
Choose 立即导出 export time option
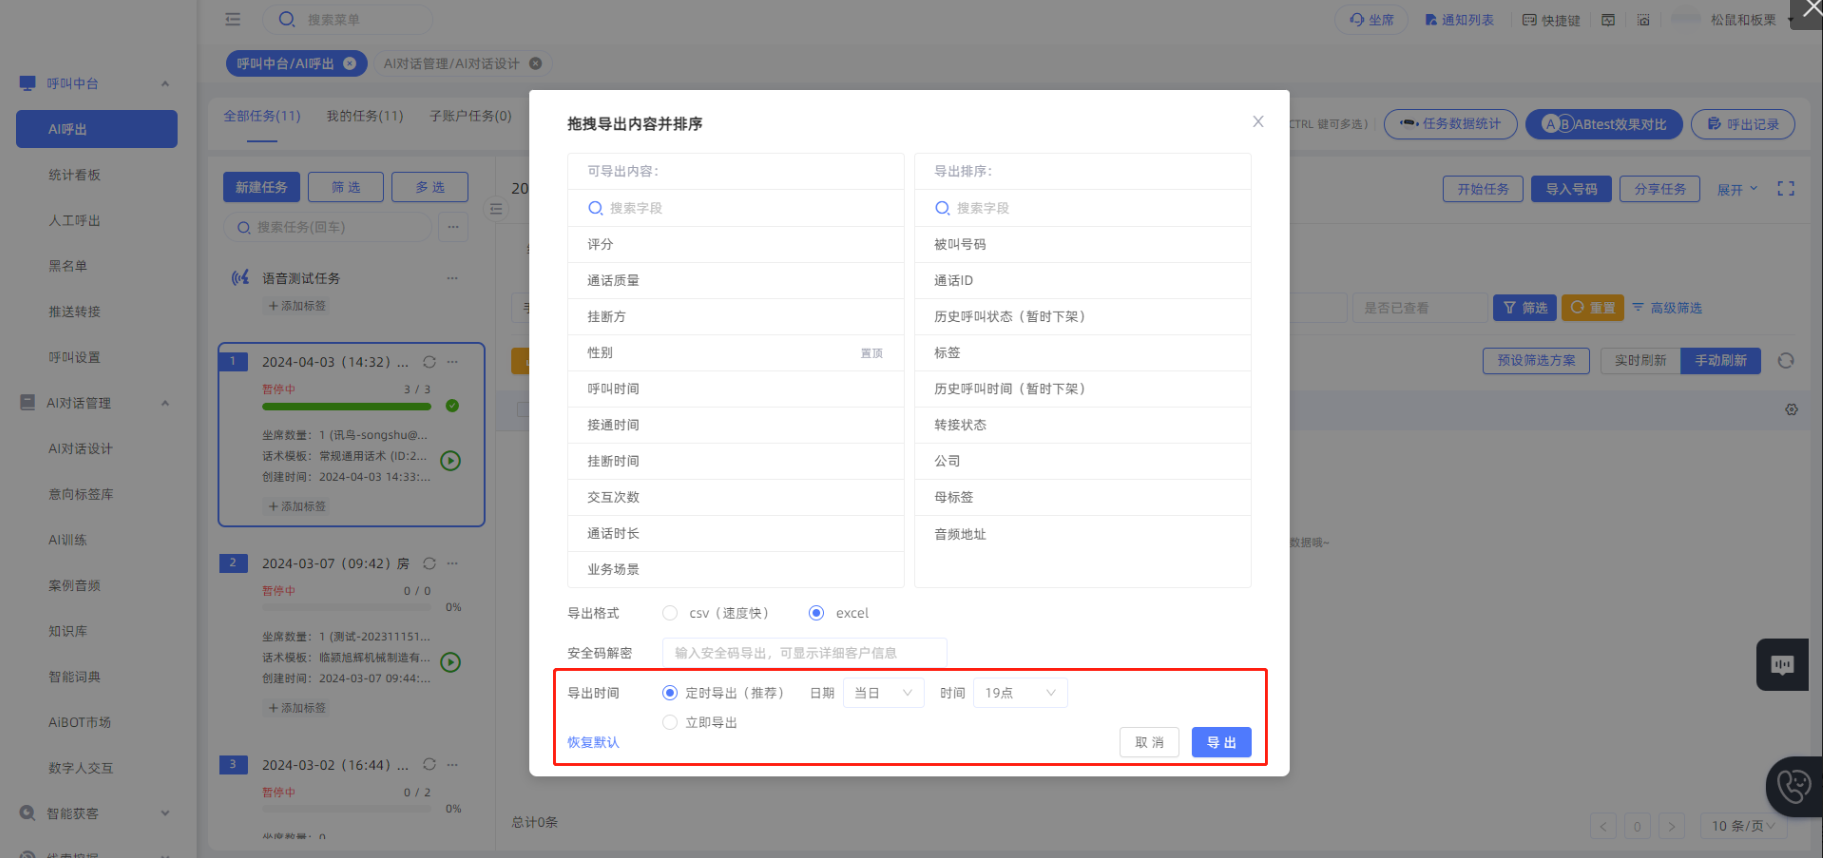tap(670, 722)
